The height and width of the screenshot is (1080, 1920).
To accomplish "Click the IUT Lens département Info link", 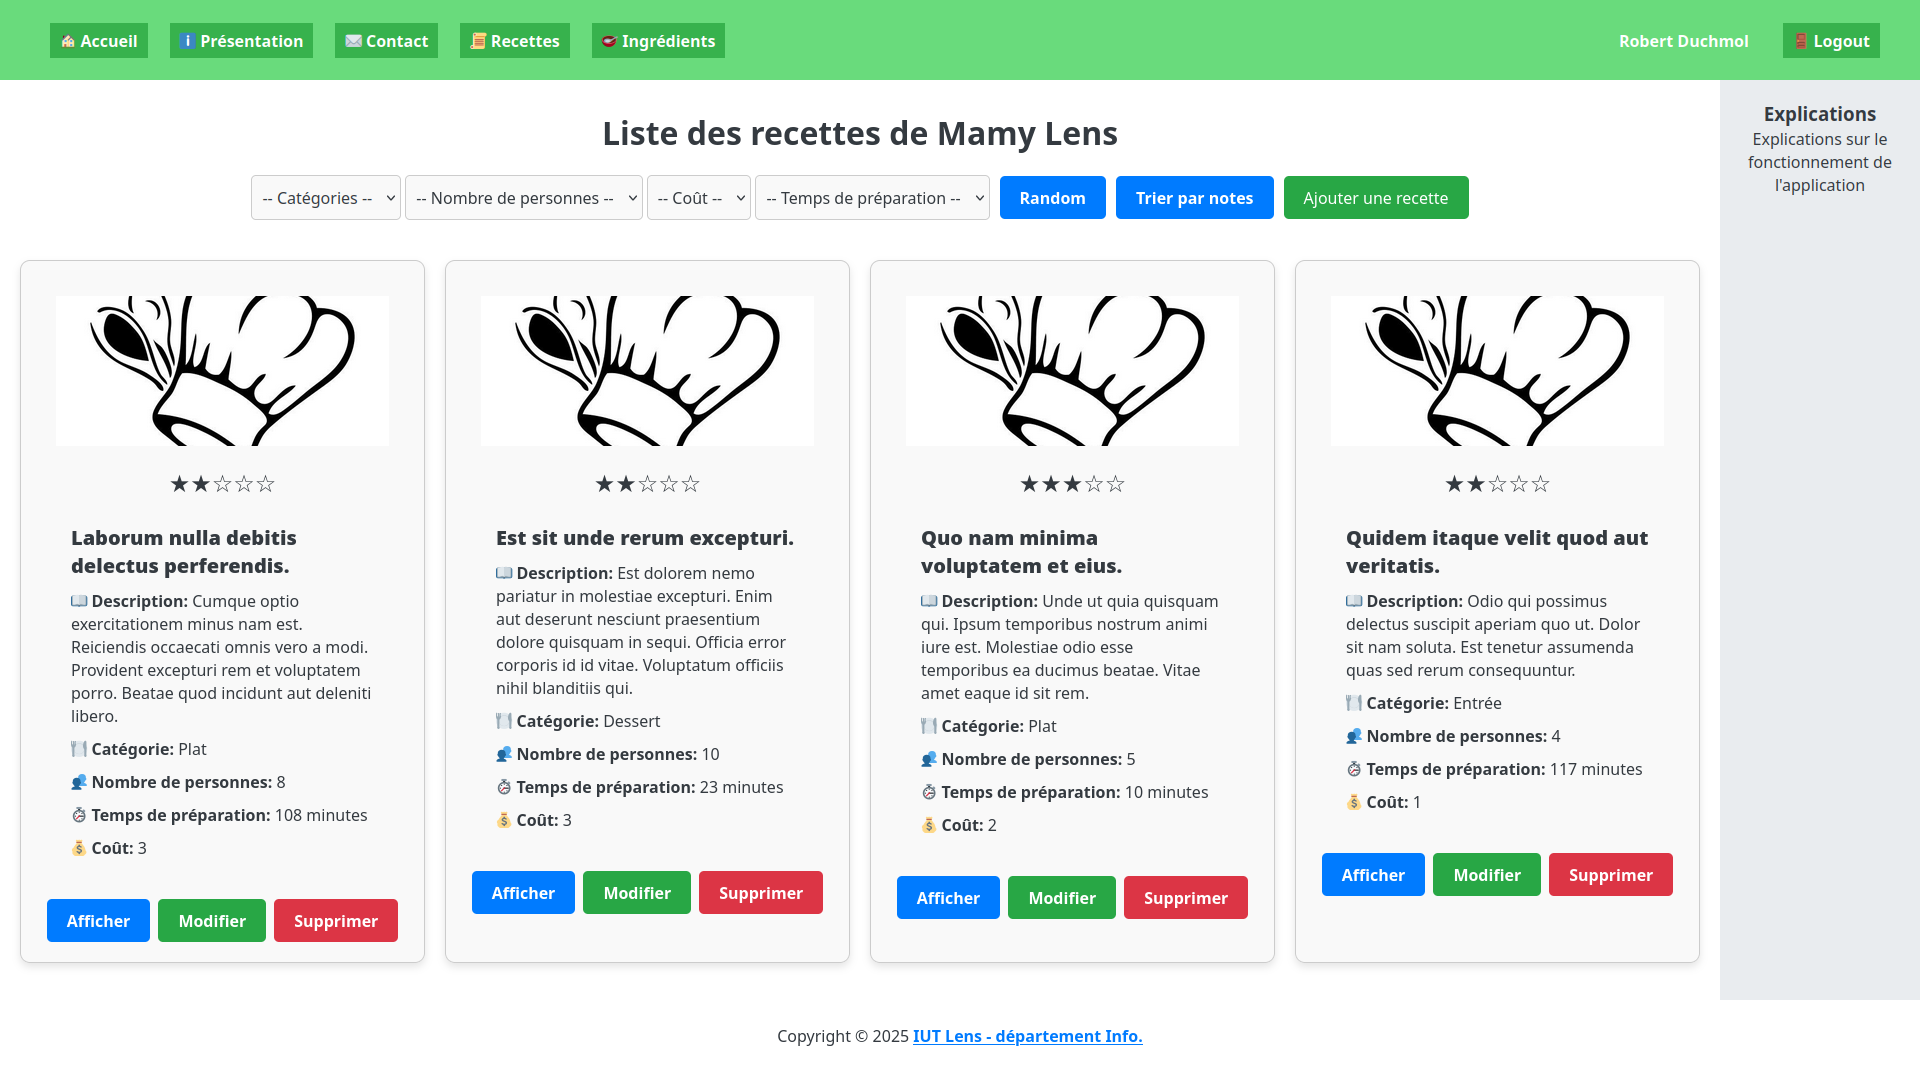I will tap(1026, 1035).
